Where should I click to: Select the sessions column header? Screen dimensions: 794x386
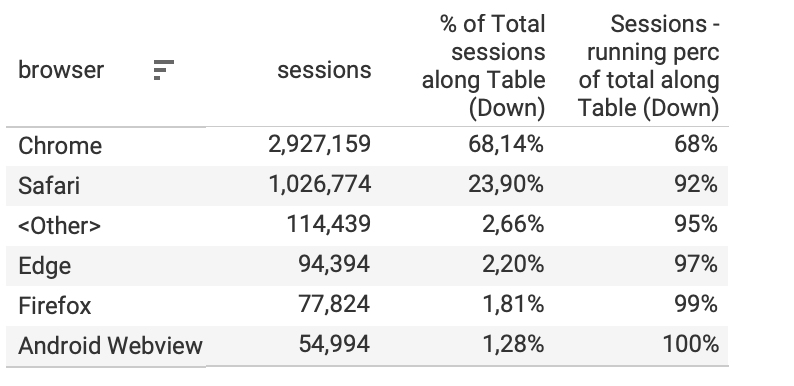pos(324,70)
